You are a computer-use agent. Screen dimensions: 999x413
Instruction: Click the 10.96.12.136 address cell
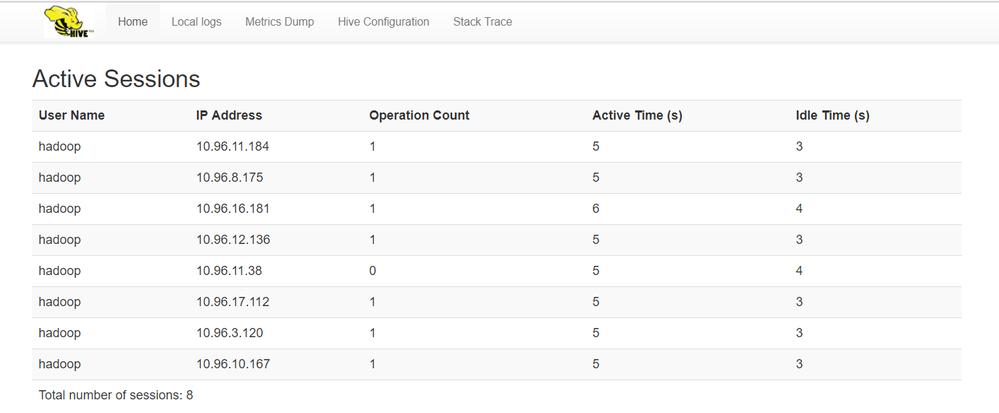coord(233,240)
